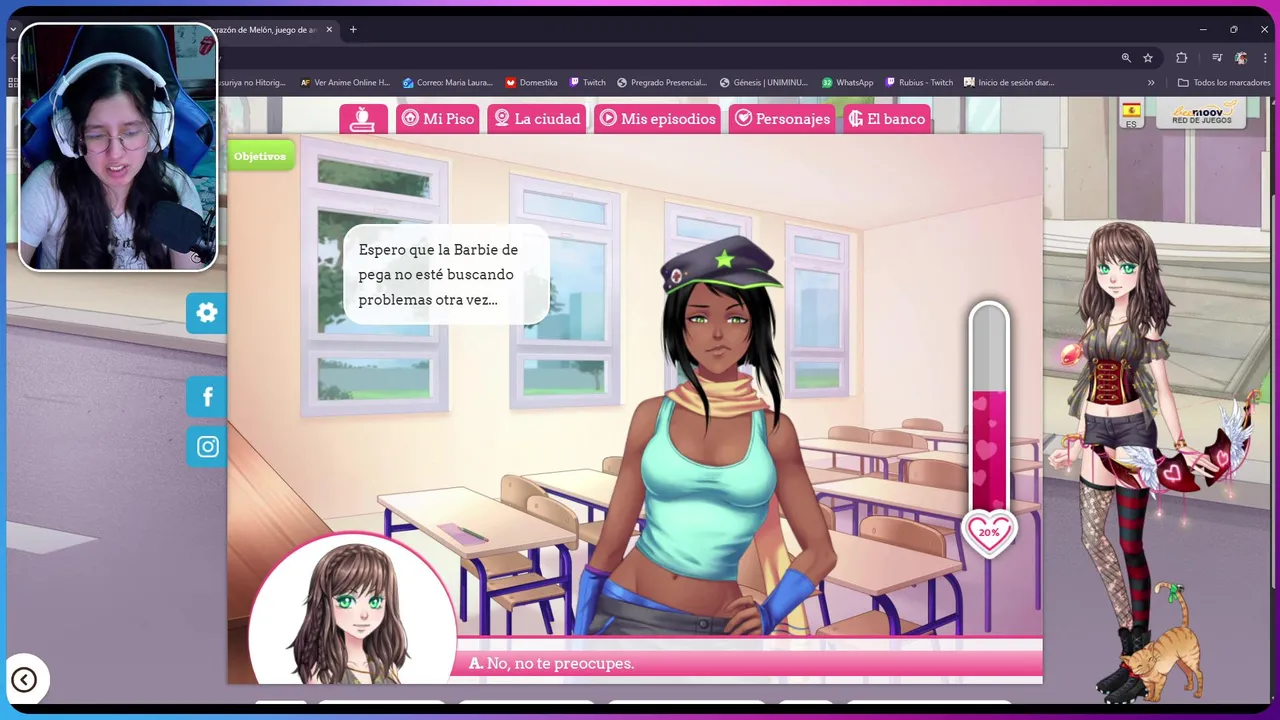Open the Chrome three-dot menu
This screenshot has height=720, width=1280.
pos(1265,58)
